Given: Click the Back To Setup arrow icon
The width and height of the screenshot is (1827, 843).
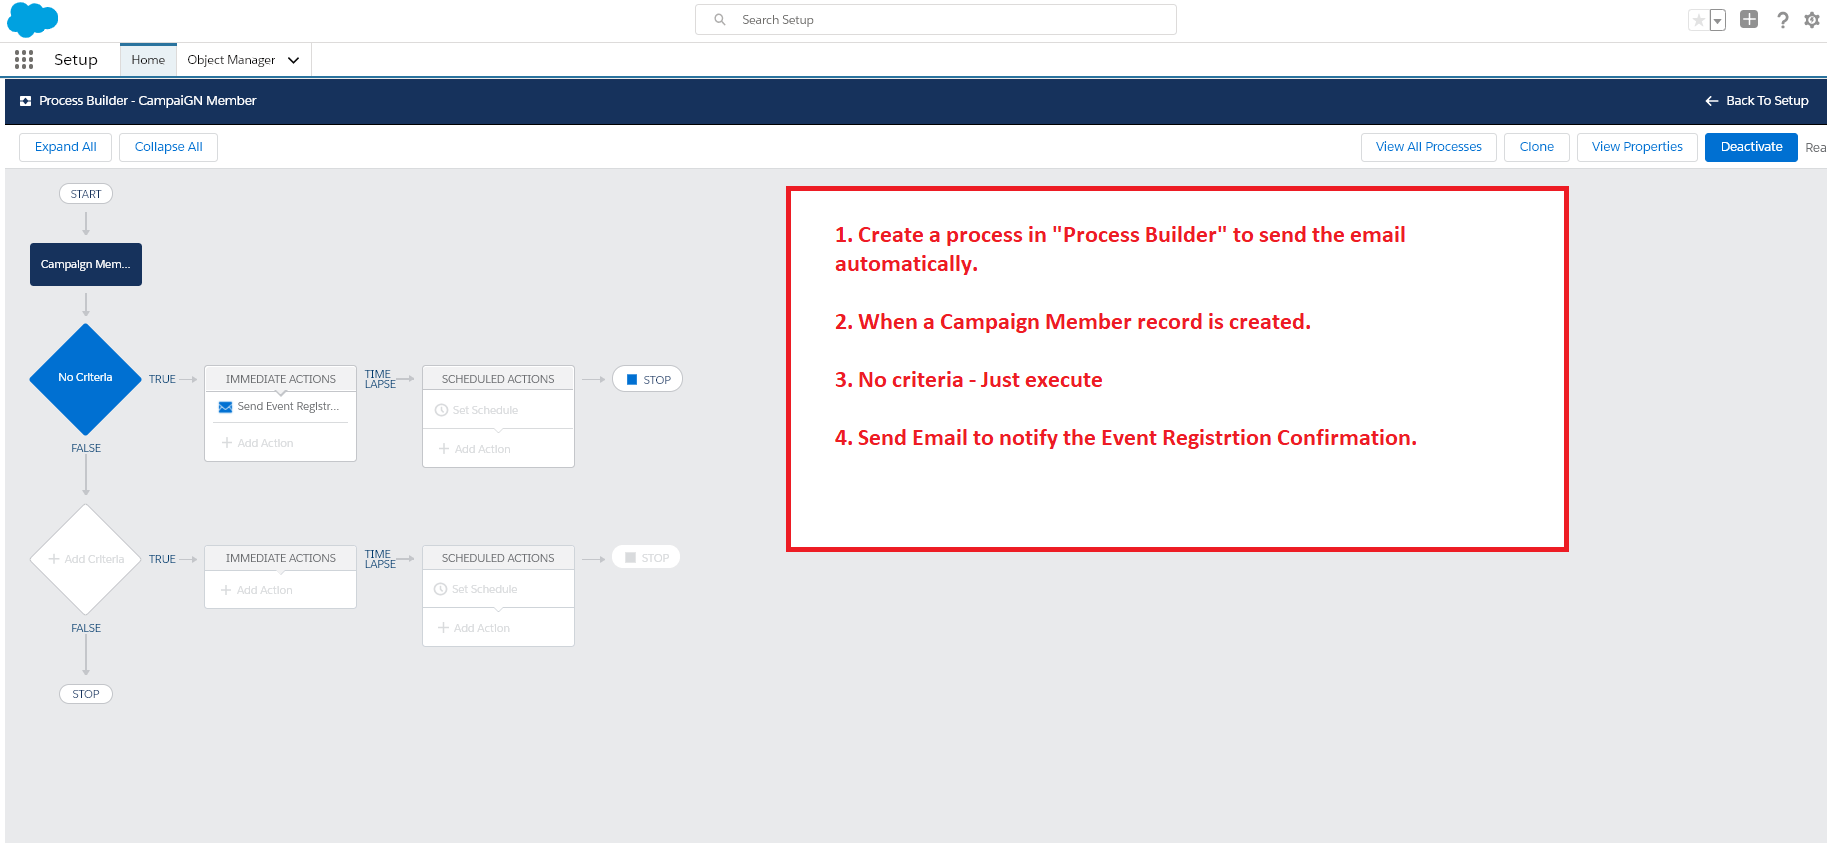Looking at the screenshot, I should [1712, 101].
